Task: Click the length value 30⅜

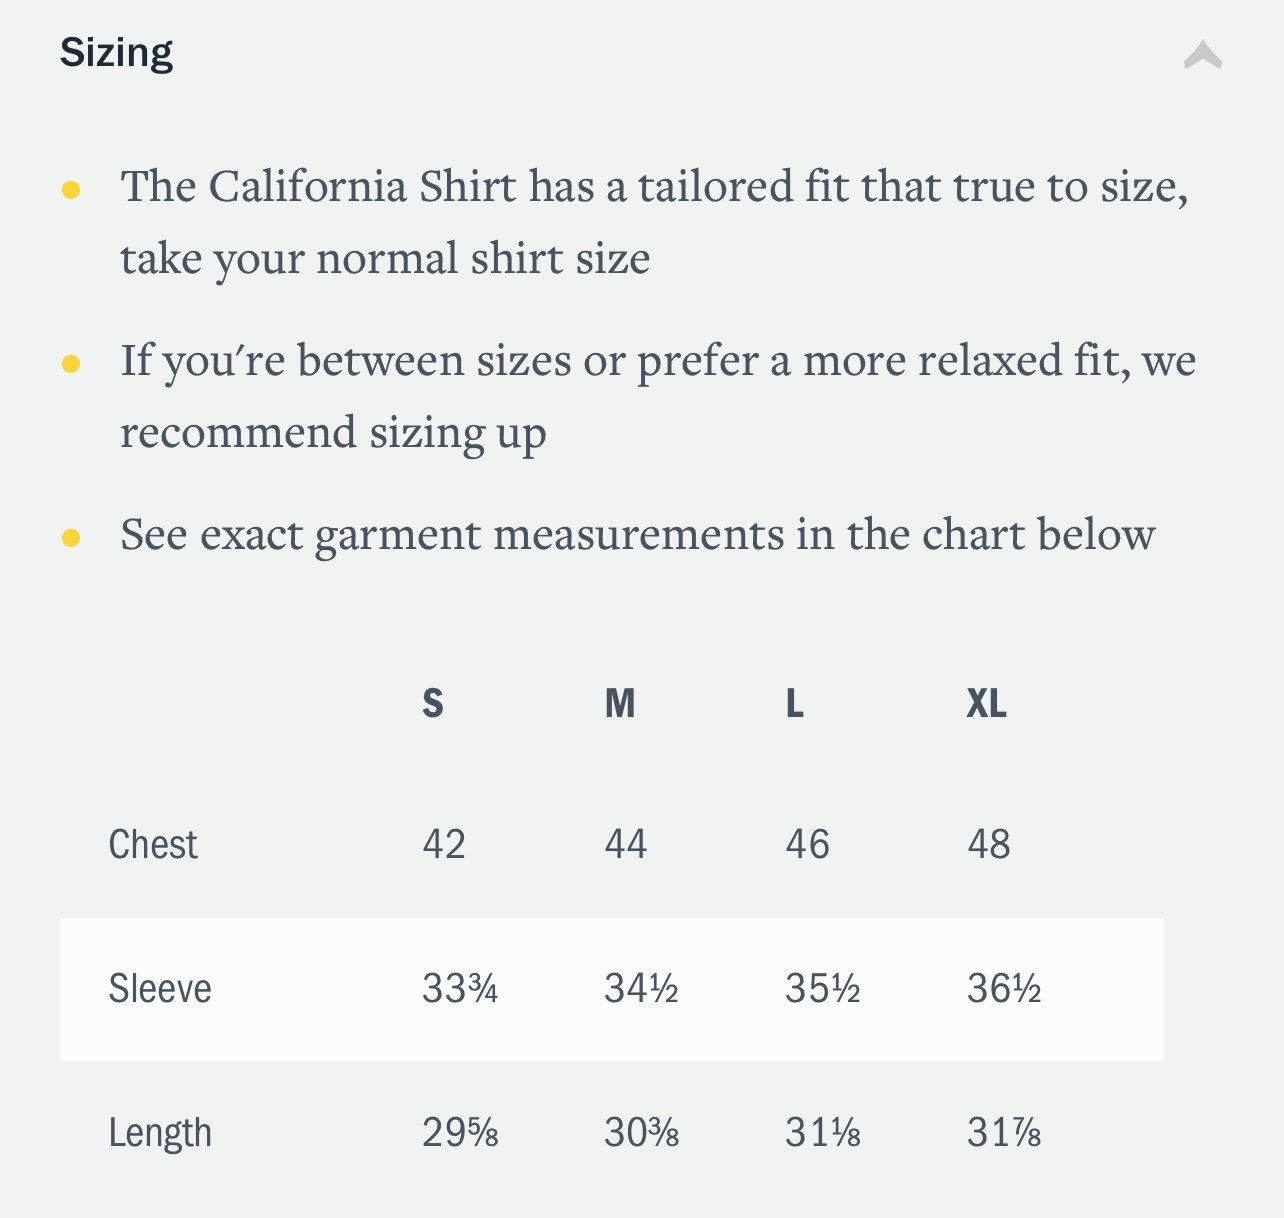Action: (x=642, y=1133)
